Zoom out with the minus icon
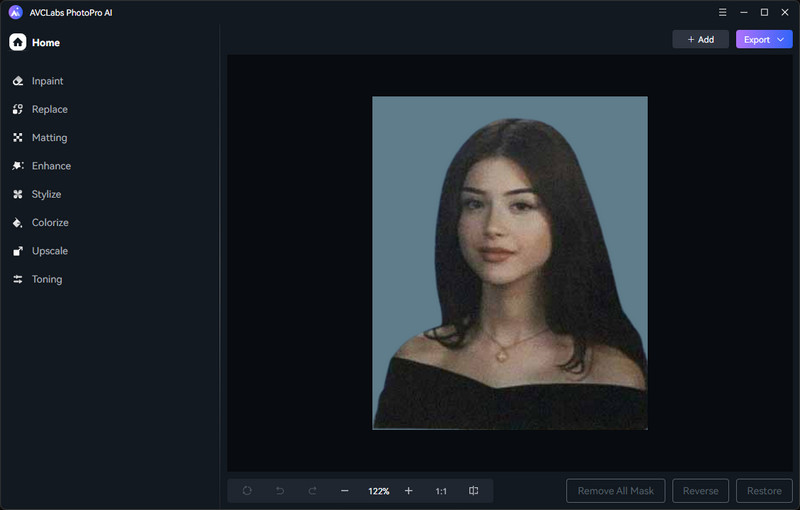Screen dimensions: 800x510 [x=345, y=491]
